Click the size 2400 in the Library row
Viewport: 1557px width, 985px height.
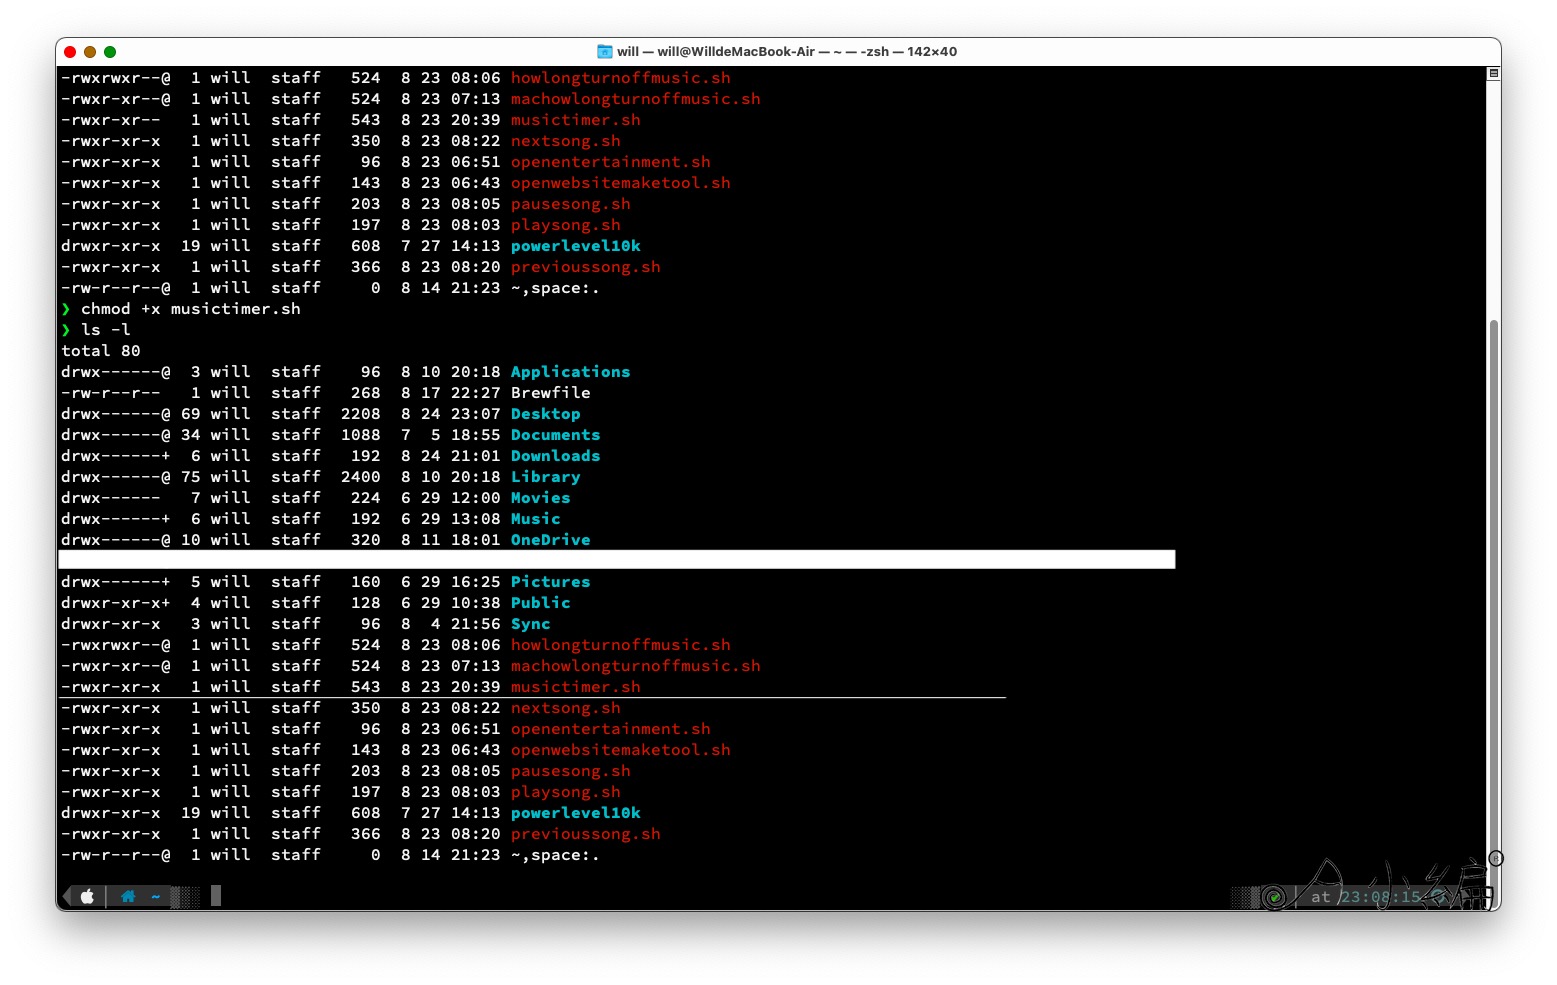click(x=361, y=477)
